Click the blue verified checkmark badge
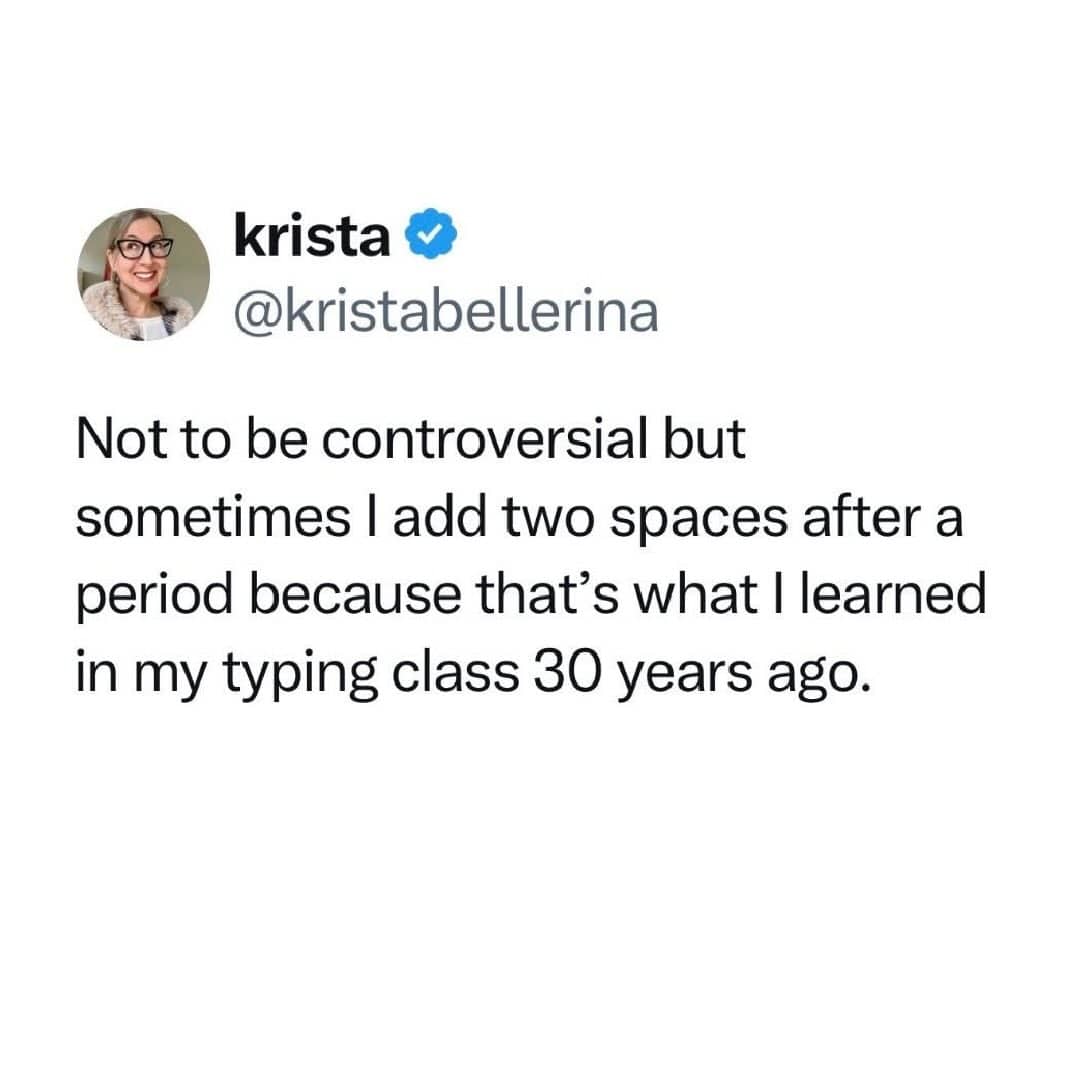 tap(428, 238)
